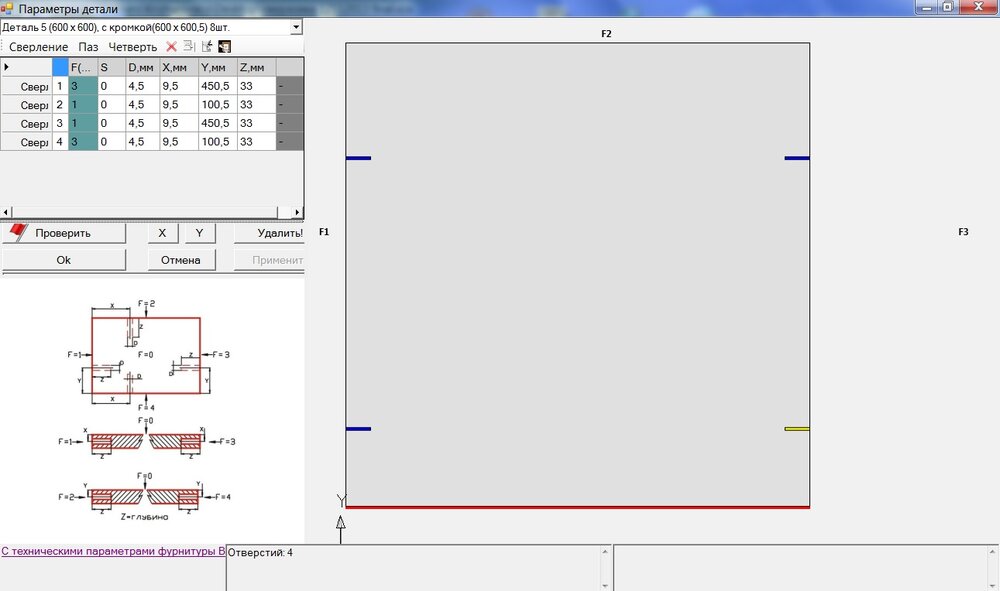
Task: Open the Паз menu
Action: [x=88, y=47]
